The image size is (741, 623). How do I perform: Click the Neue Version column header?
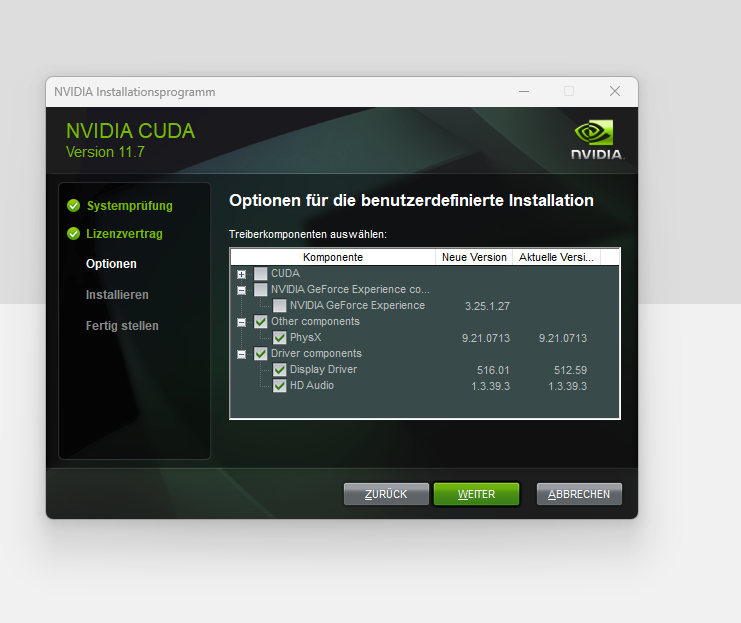(474, 257)
